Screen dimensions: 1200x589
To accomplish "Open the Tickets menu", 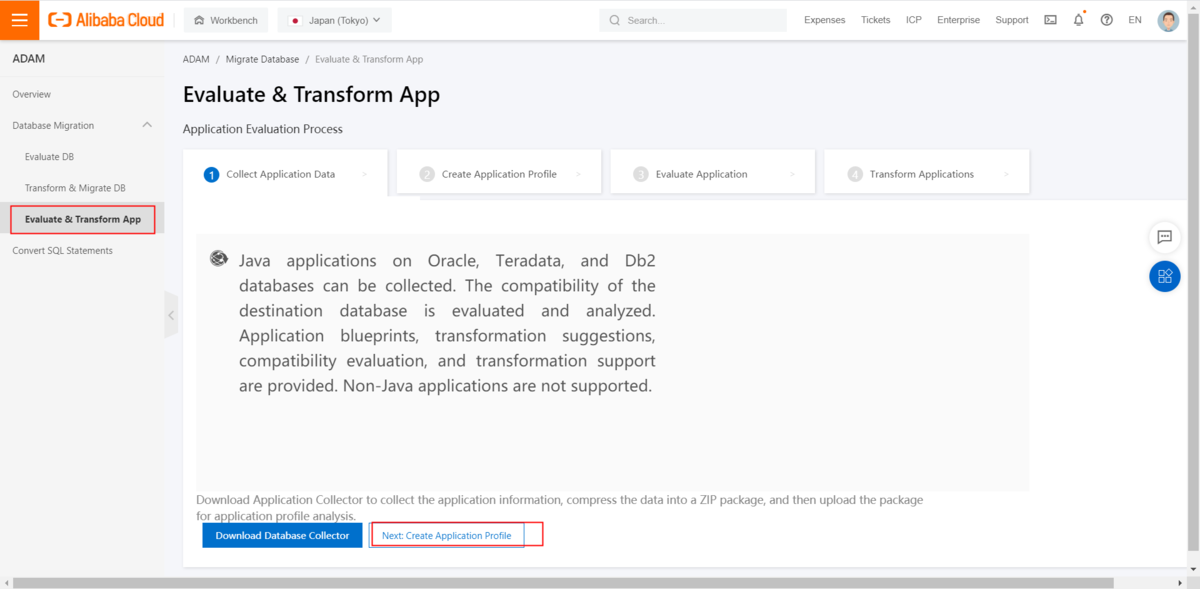I will tap(875, 20).
